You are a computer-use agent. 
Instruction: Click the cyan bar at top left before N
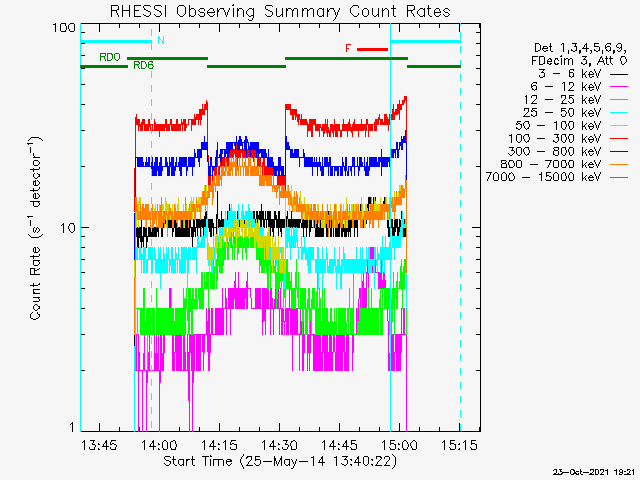pos(116,41)
